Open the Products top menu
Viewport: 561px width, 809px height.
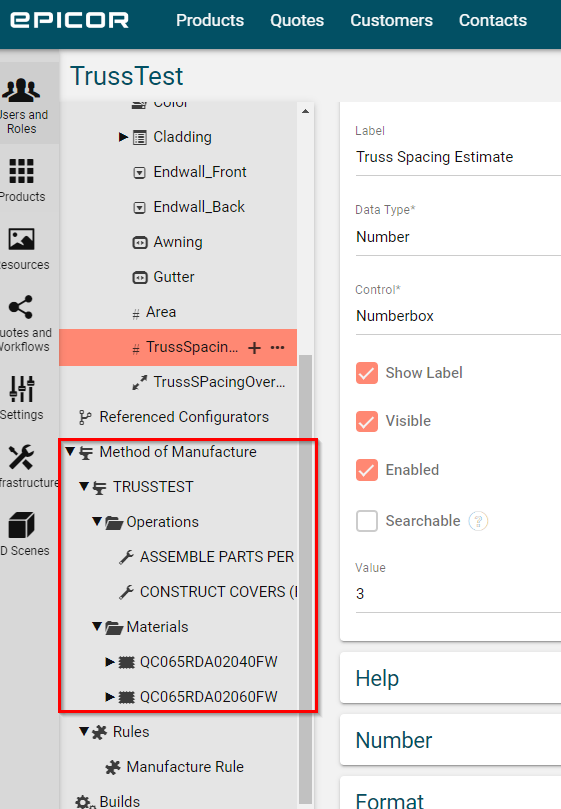pos(210,20)
